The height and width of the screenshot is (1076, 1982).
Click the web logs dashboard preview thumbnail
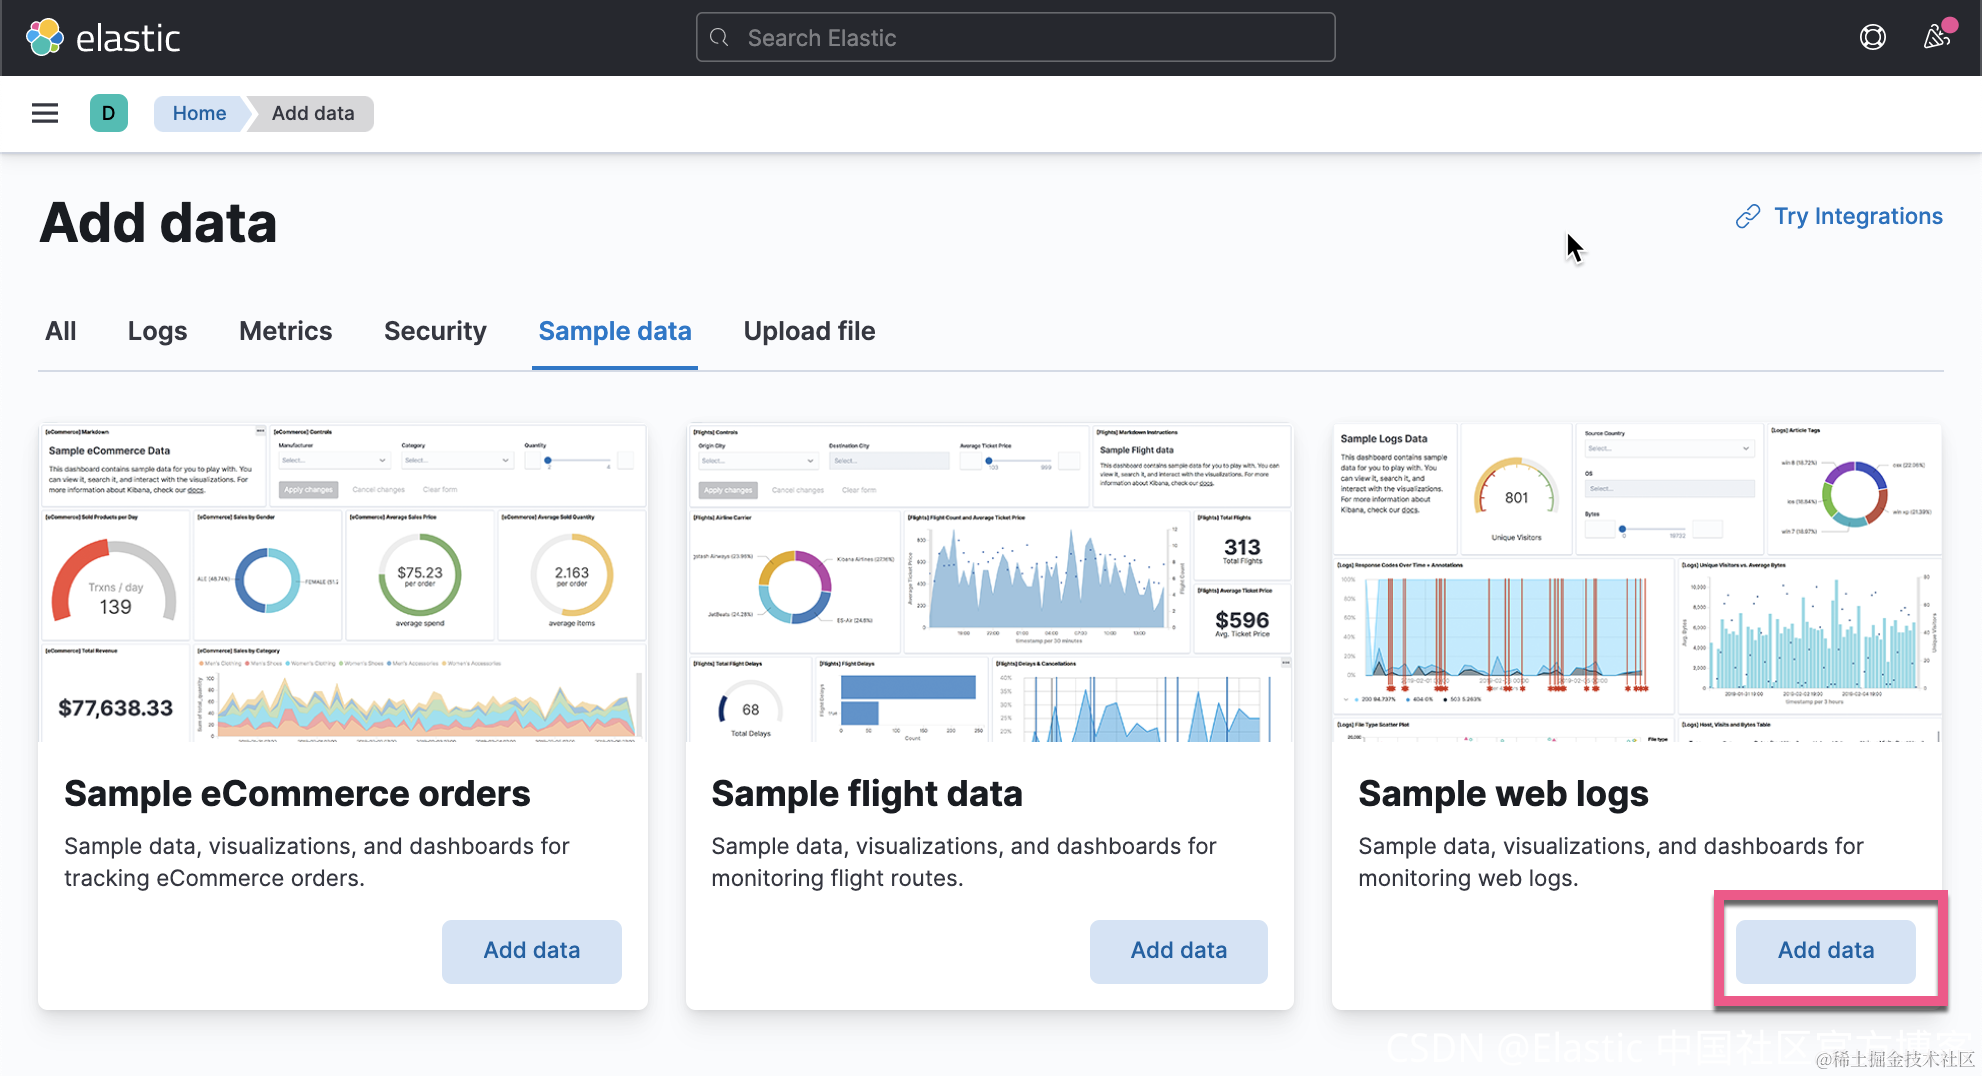pos(1637,582)
